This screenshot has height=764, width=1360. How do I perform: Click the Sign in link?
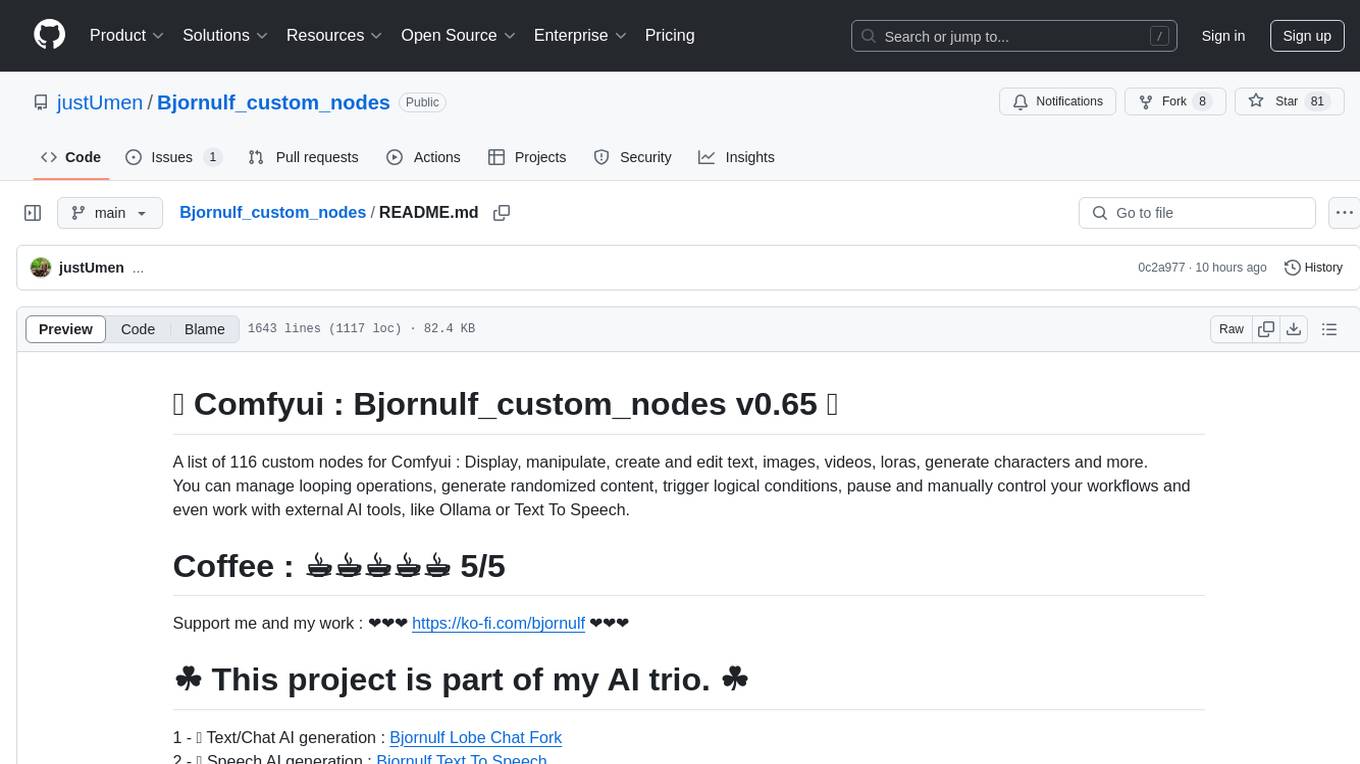pyautogui.click(x=1223, y=36)
